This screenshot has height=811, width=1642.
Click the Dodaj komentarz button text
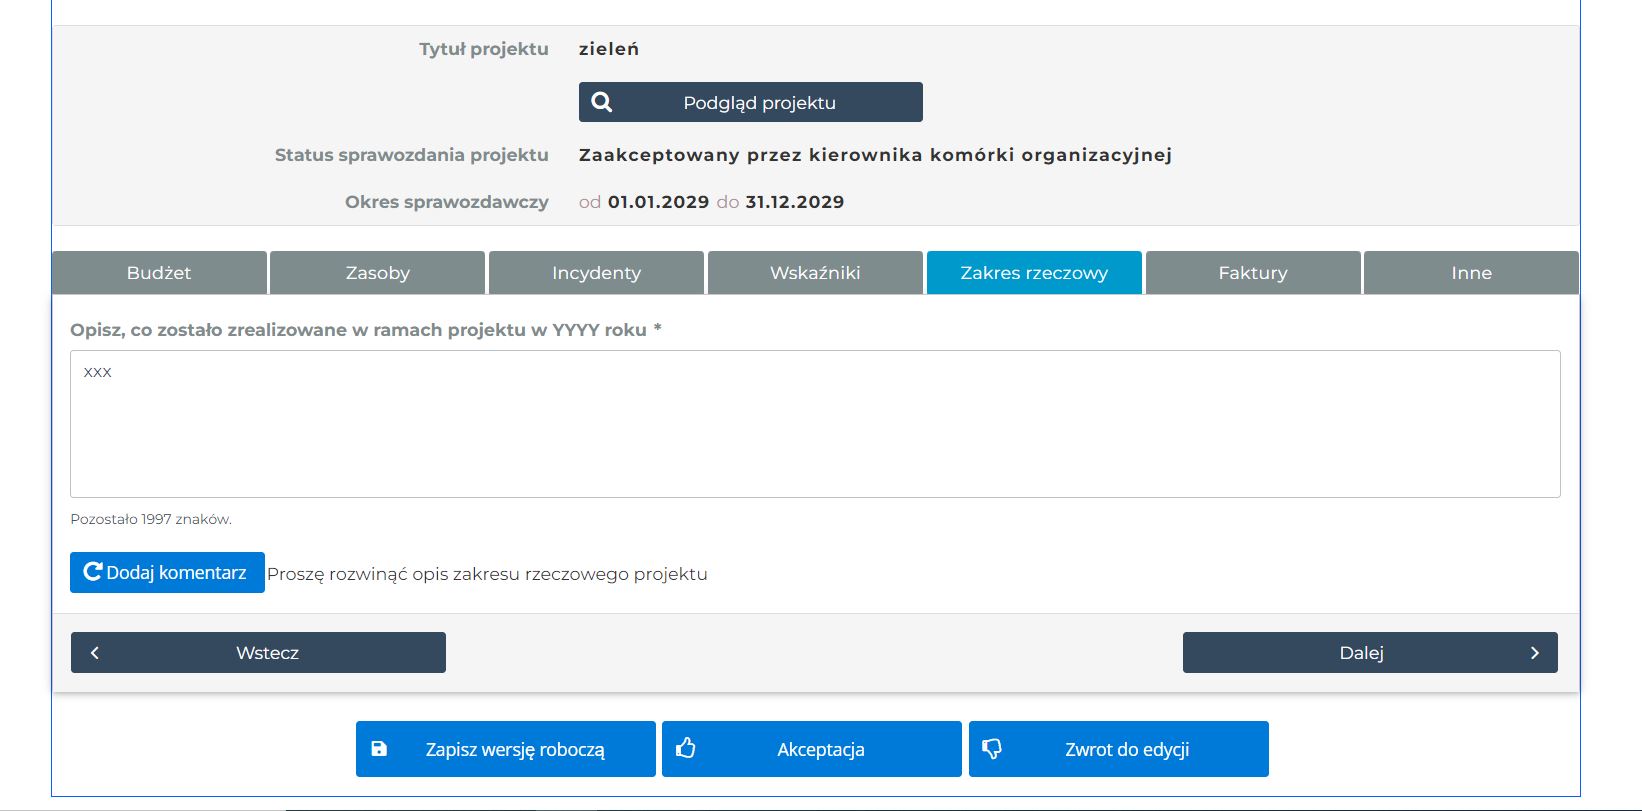point(176,573)
